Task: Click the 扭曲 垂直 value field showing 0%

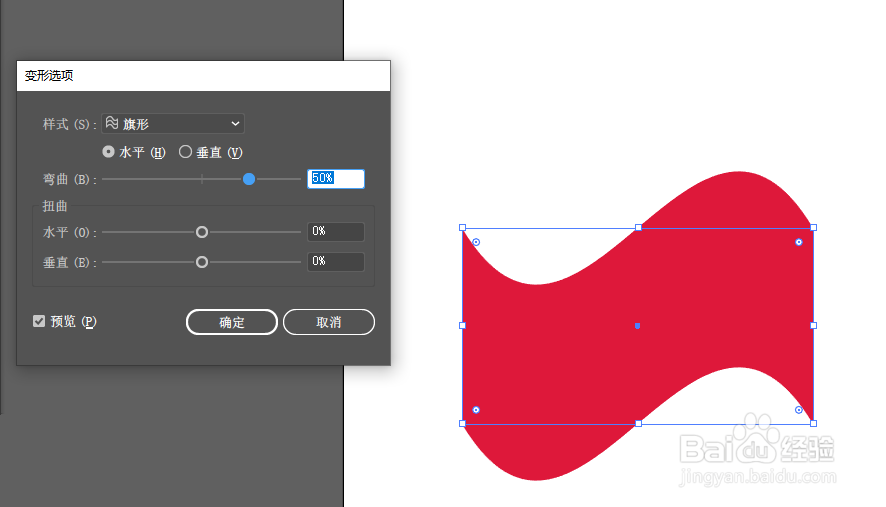Action: tap(336, 262)
